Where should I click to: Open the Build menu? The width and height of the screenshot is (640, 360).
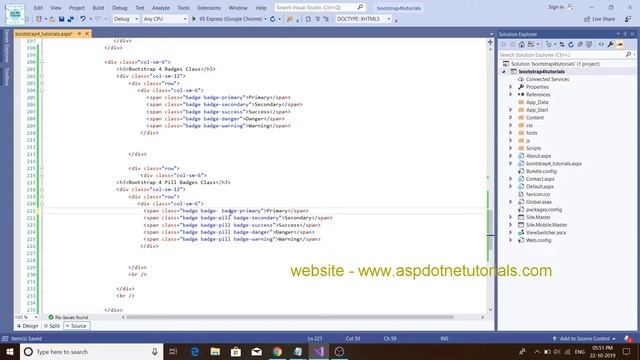[98, 8]
